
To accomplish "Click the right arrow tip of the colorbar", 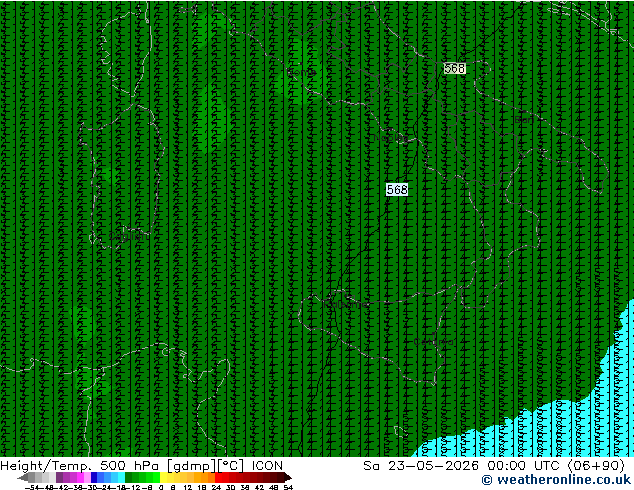I will coord(289,478).
